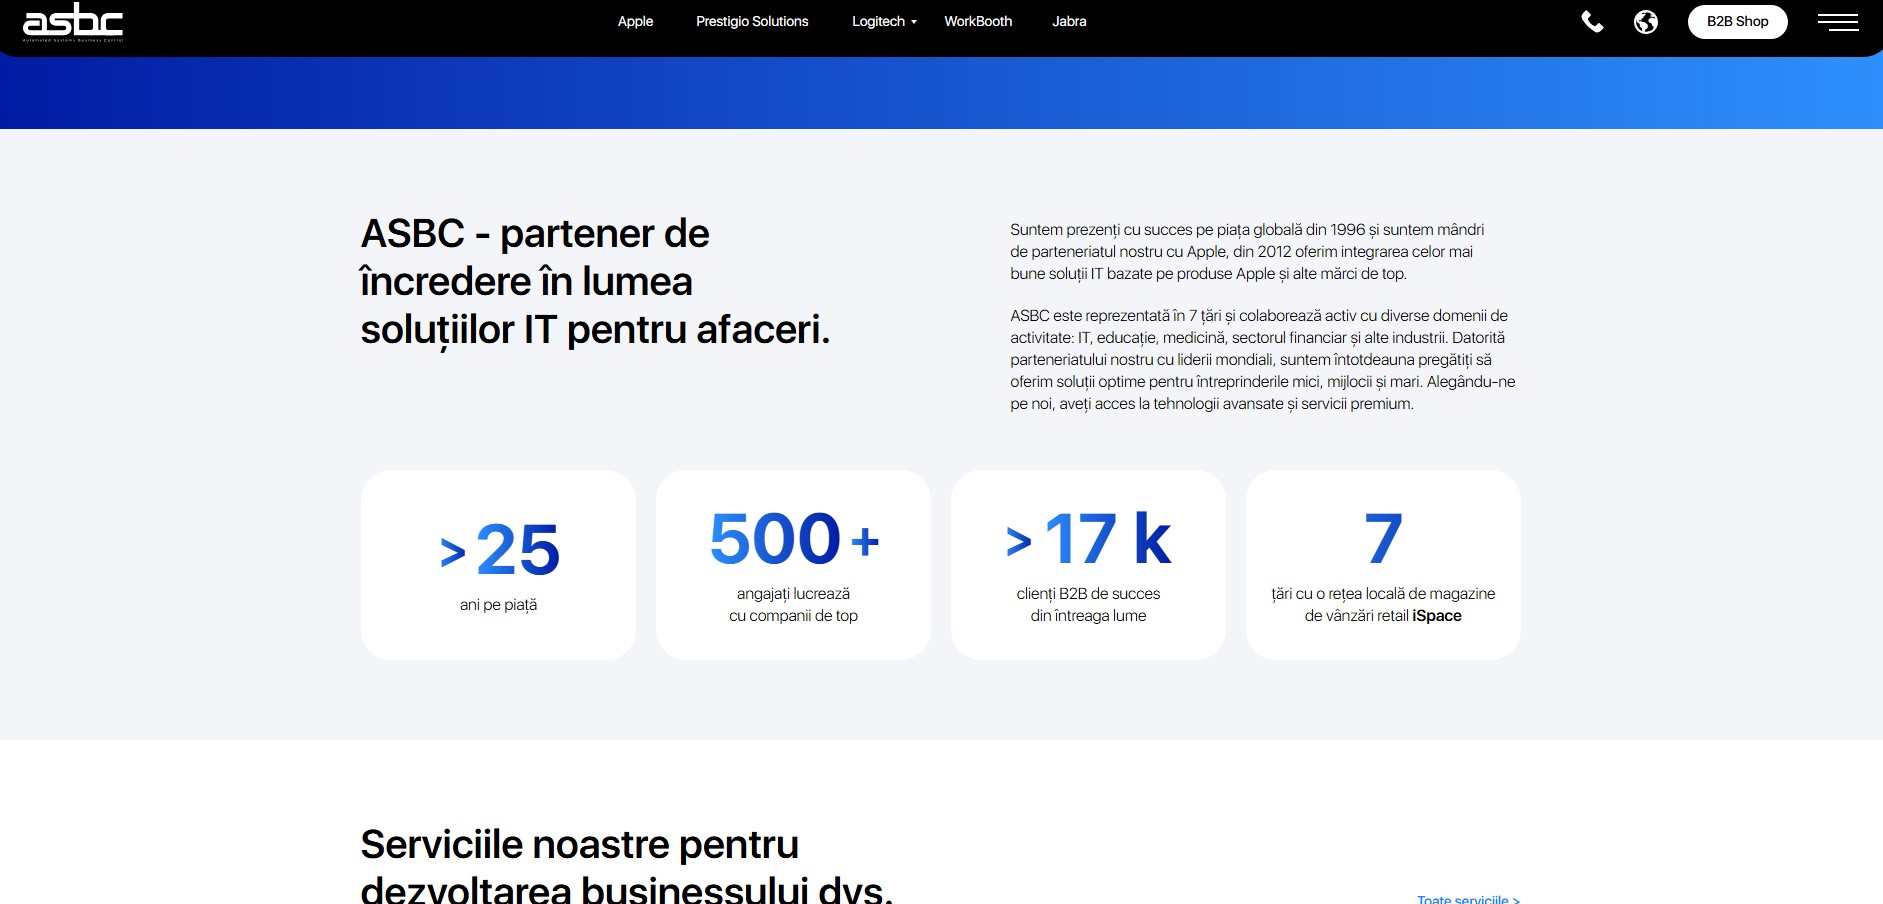1883x904 pixels.
Task: Select the '7 țări' iSpace card
Action: [x=1383, y=565]
